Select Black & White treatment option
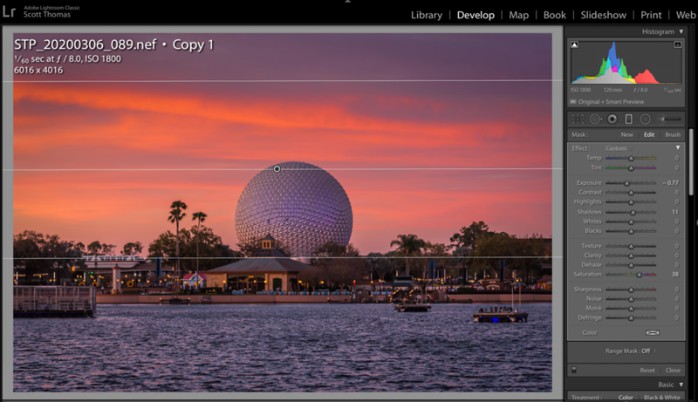Image resolution: width=698 pixels, height=402 pixels. [x=661, y=397]
